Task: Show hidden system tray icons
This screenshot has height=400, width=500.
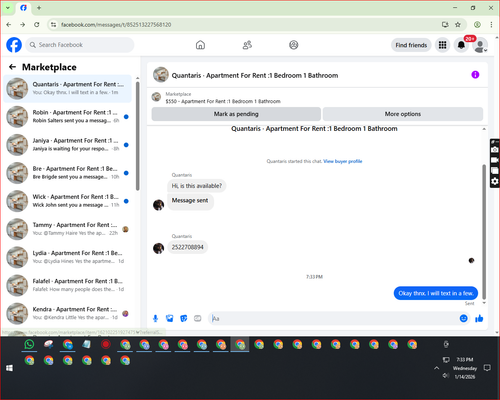Action: click(x=436, y=368)
